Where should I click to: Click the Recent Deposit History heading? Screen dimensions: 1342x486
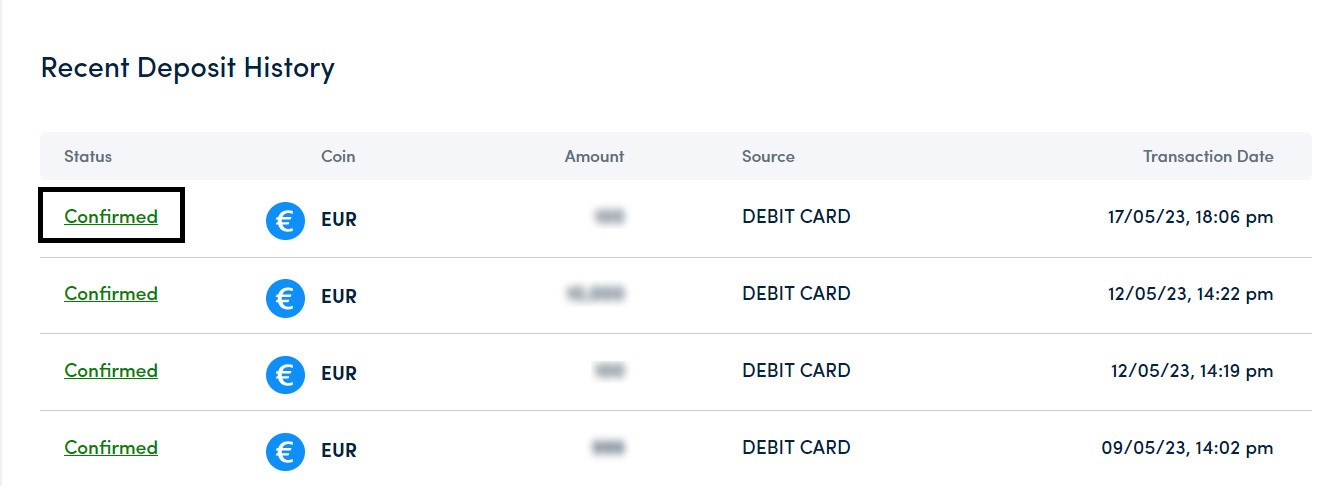point(187,68)
